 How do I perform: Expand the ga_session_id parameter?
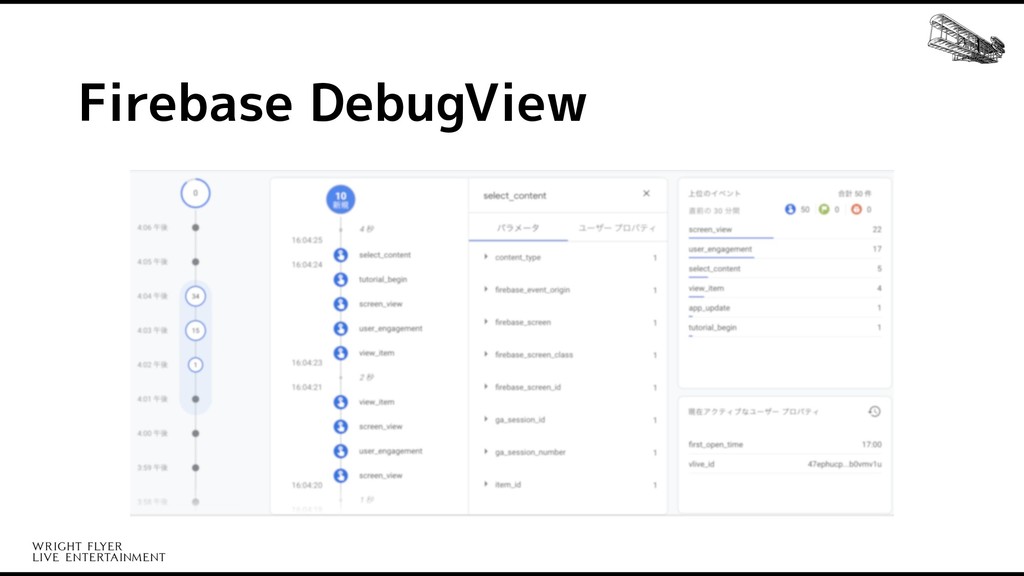486,419
